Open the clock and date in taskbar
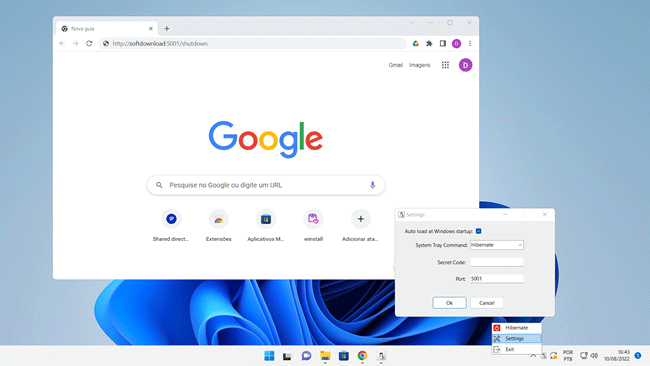The width and height of the screenshot is (650, 366). [x=617, y=356]
